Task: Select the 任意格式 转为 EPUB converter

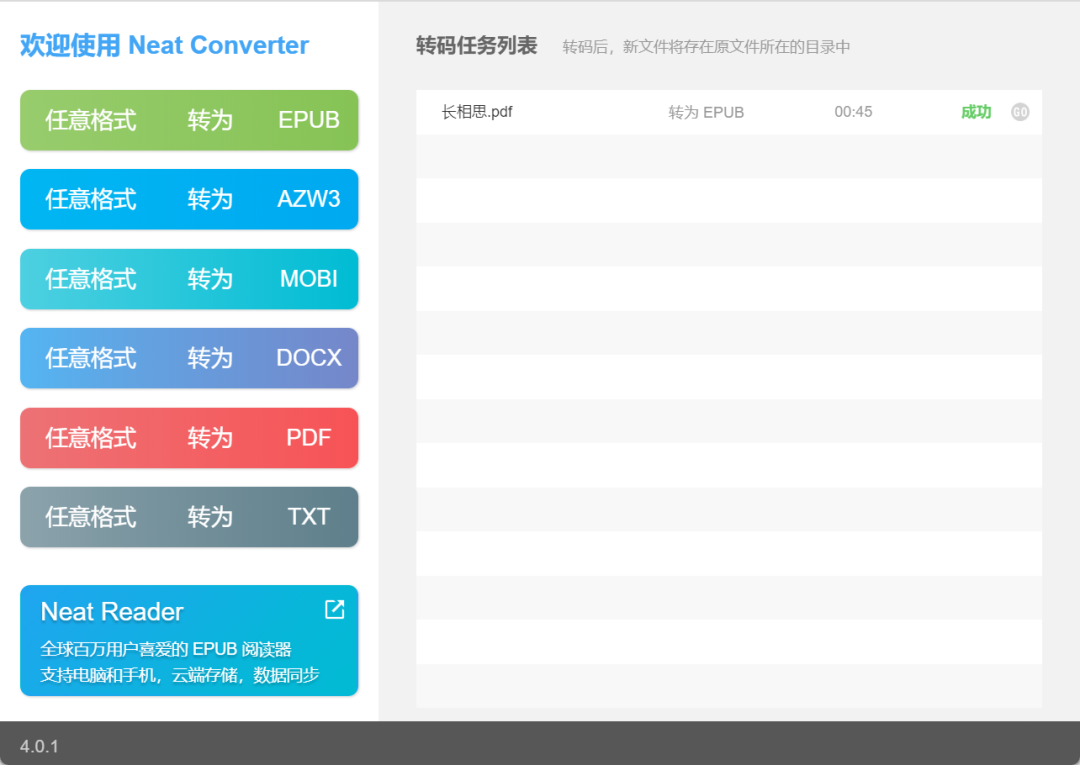Action: (189, 120)
